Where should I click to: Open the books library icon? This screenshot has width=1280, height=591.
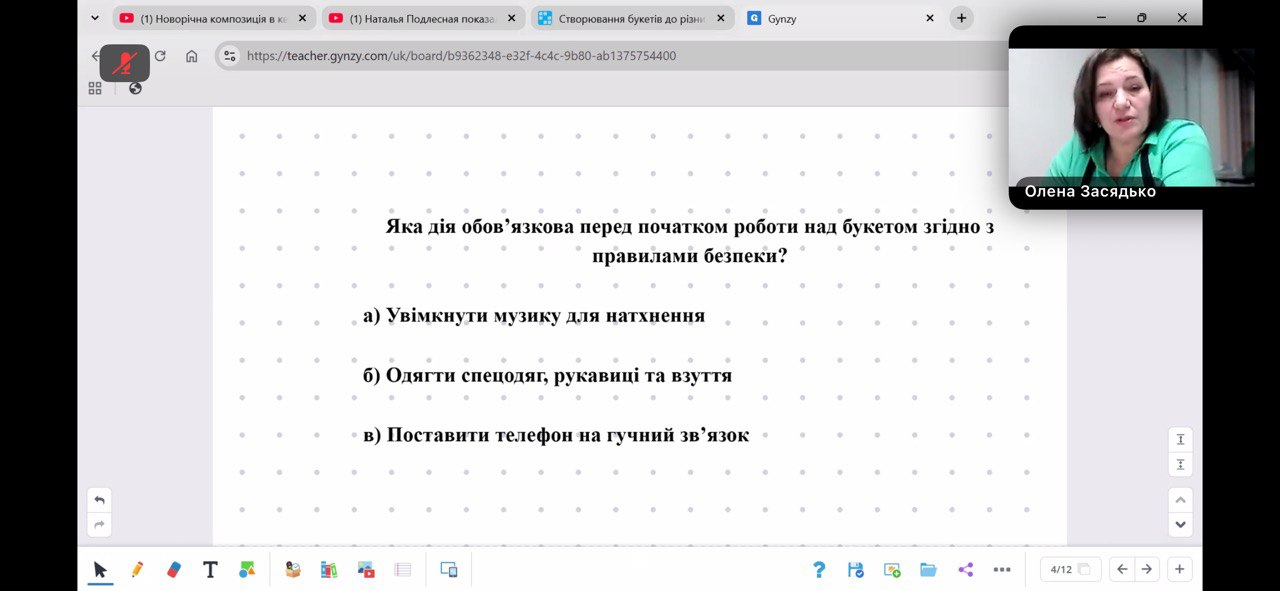[x=329, y=569]
